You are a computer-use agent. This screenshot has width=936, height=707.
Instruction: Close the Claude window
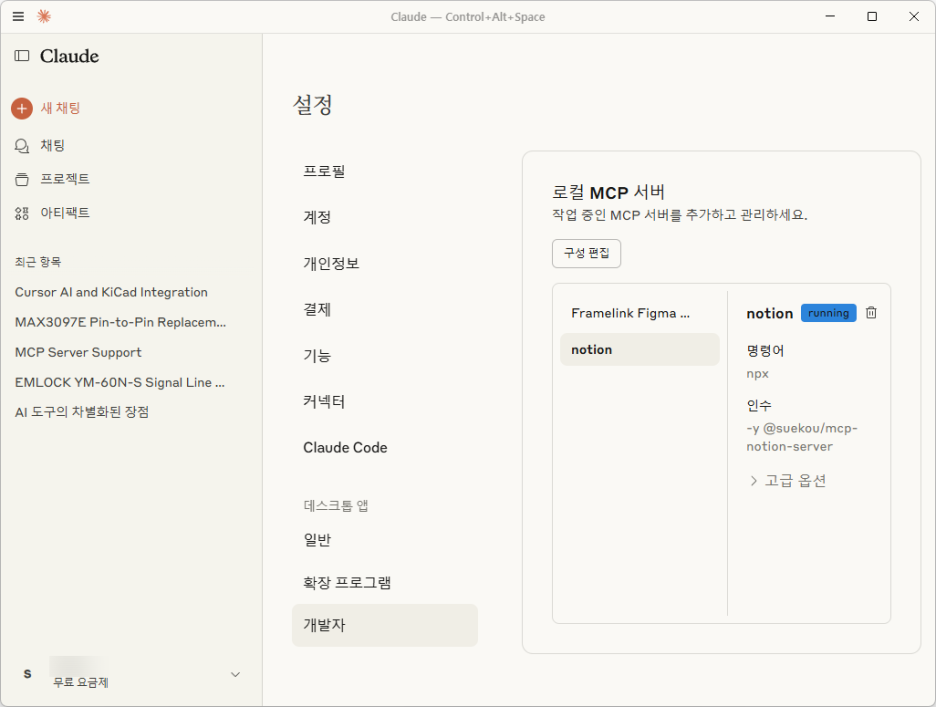tap(914, 17)
